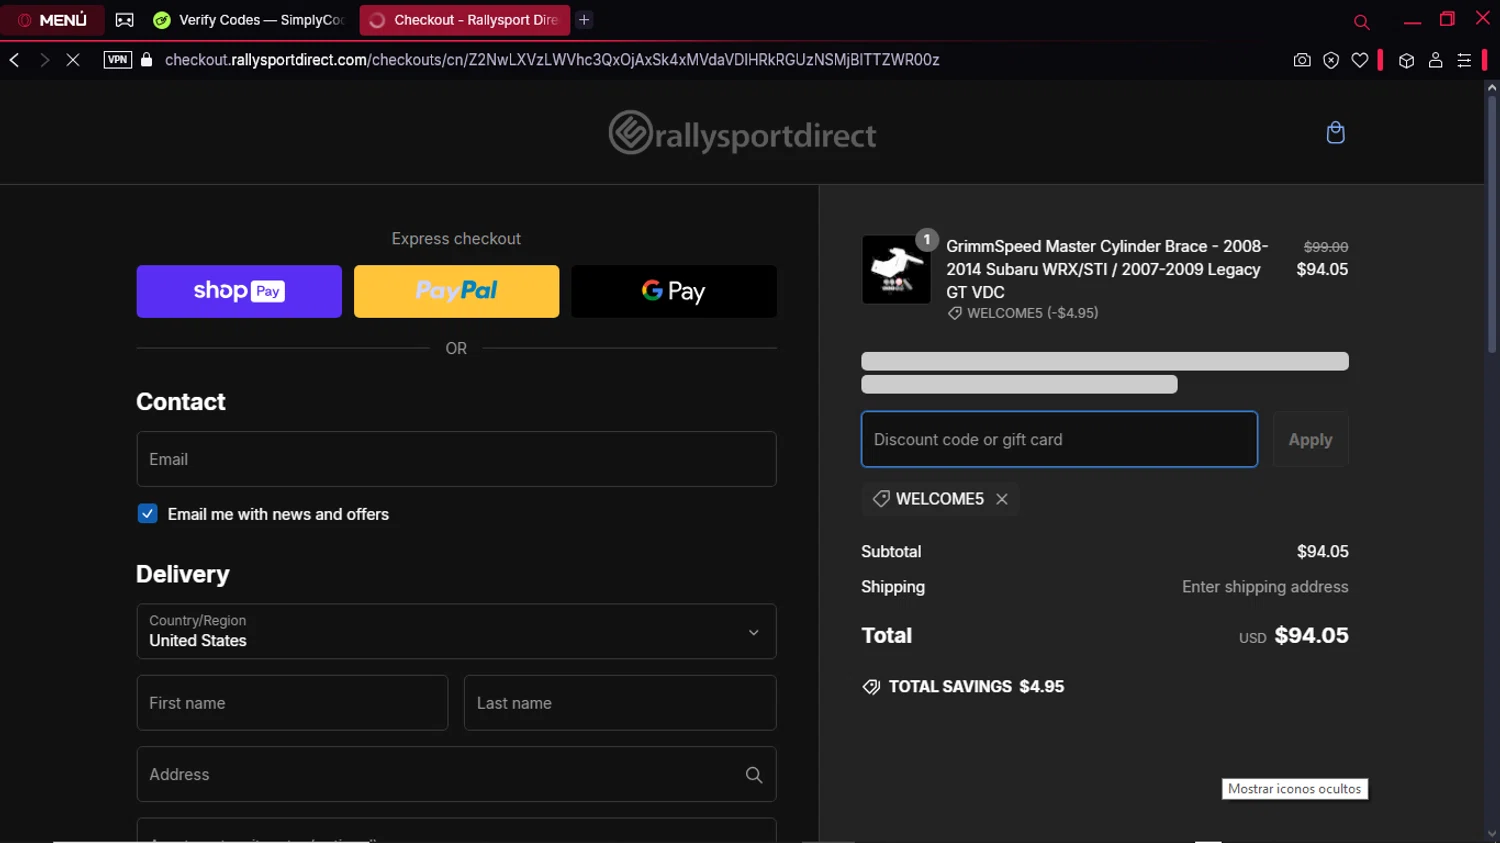Click the Discount code or gift card field
The width and height of the screenshot is (1500, 843).
coord(1059,439)
